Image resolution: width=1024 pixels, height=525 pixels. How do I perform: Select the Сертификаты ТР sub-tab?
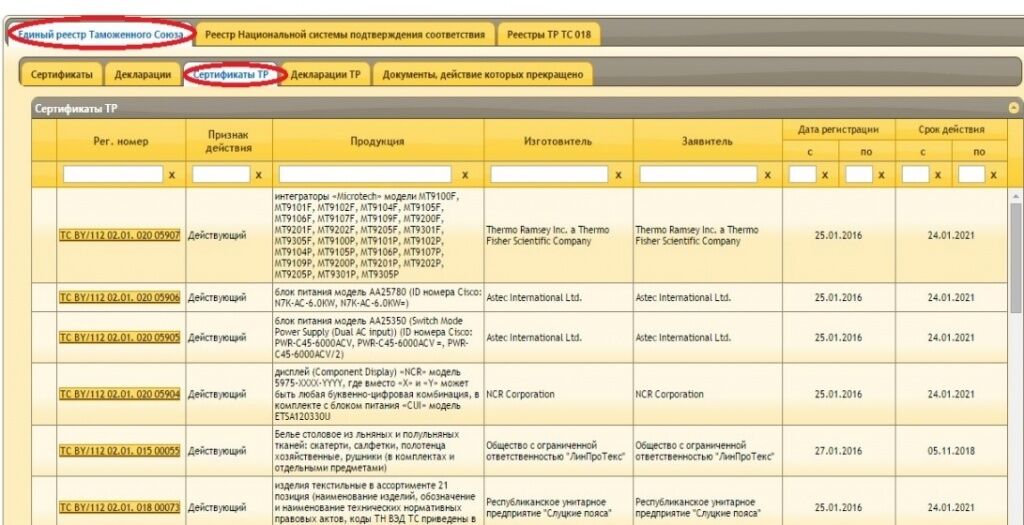[x=231, y=74]
